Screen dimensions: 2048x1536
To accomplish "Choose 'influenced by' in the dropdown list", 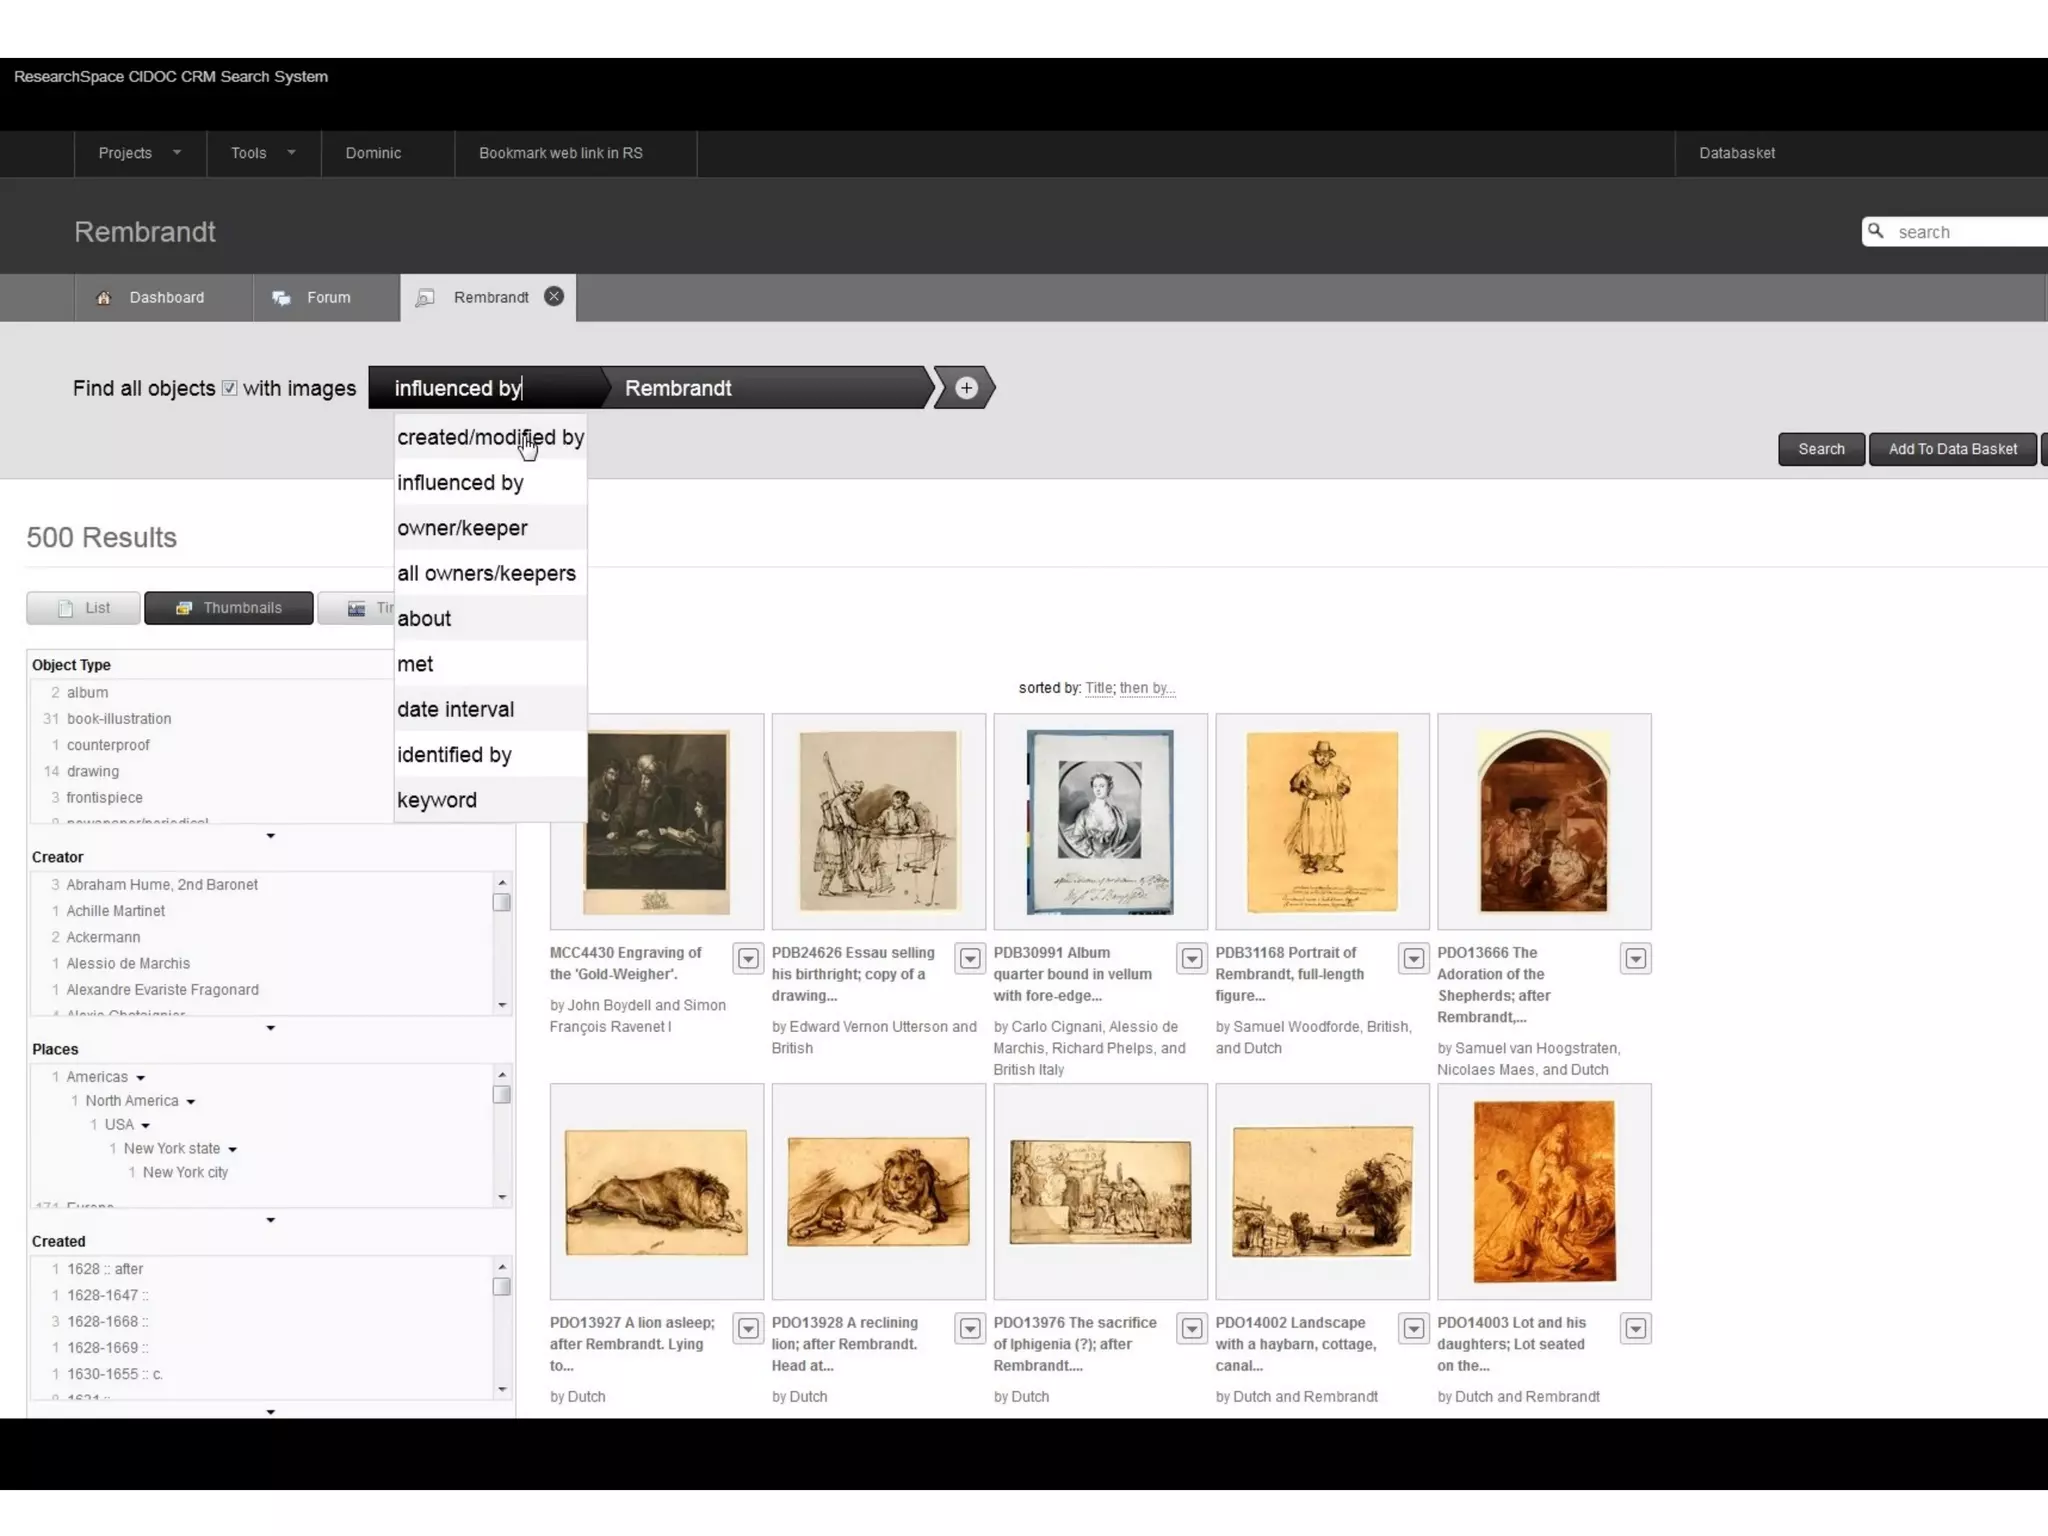I will [490, 483].
